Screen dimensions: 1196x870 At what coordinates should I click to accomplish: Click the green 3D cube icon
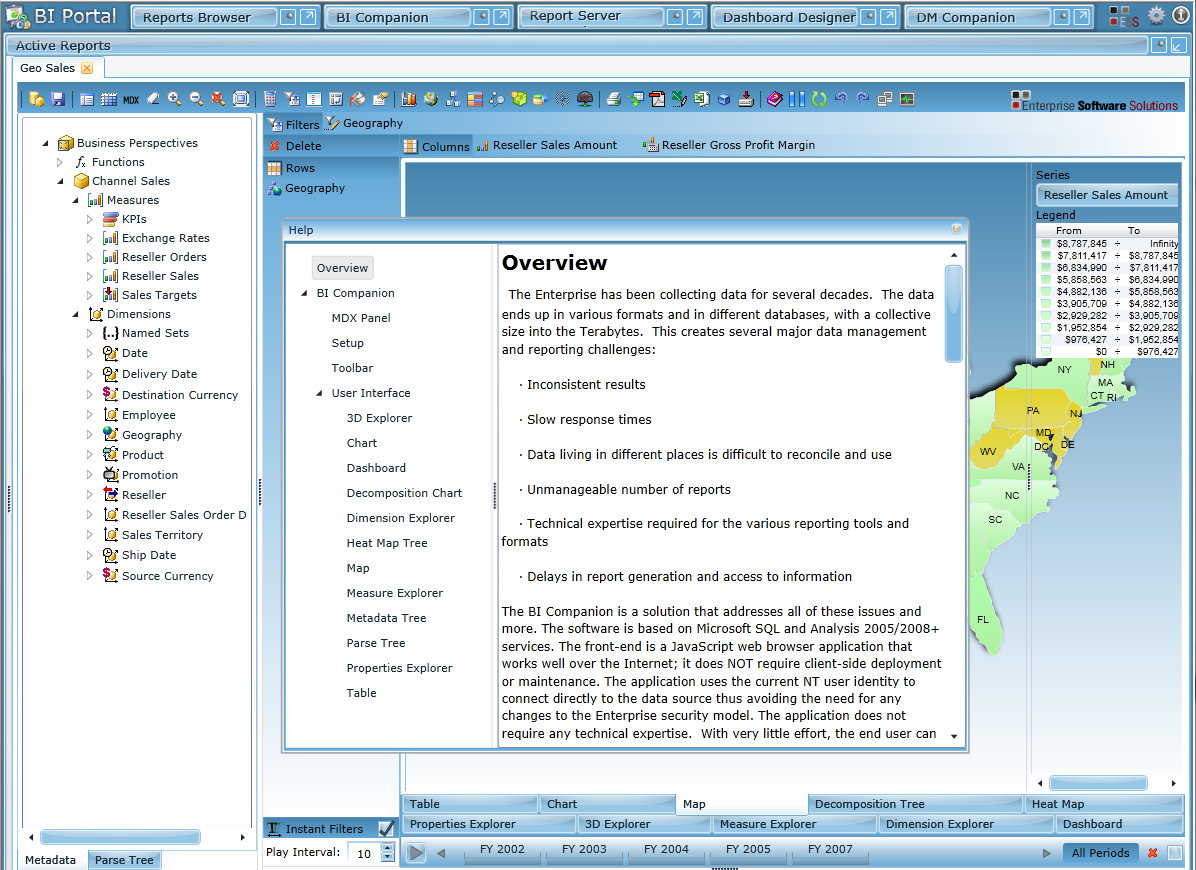pos(519,99)
